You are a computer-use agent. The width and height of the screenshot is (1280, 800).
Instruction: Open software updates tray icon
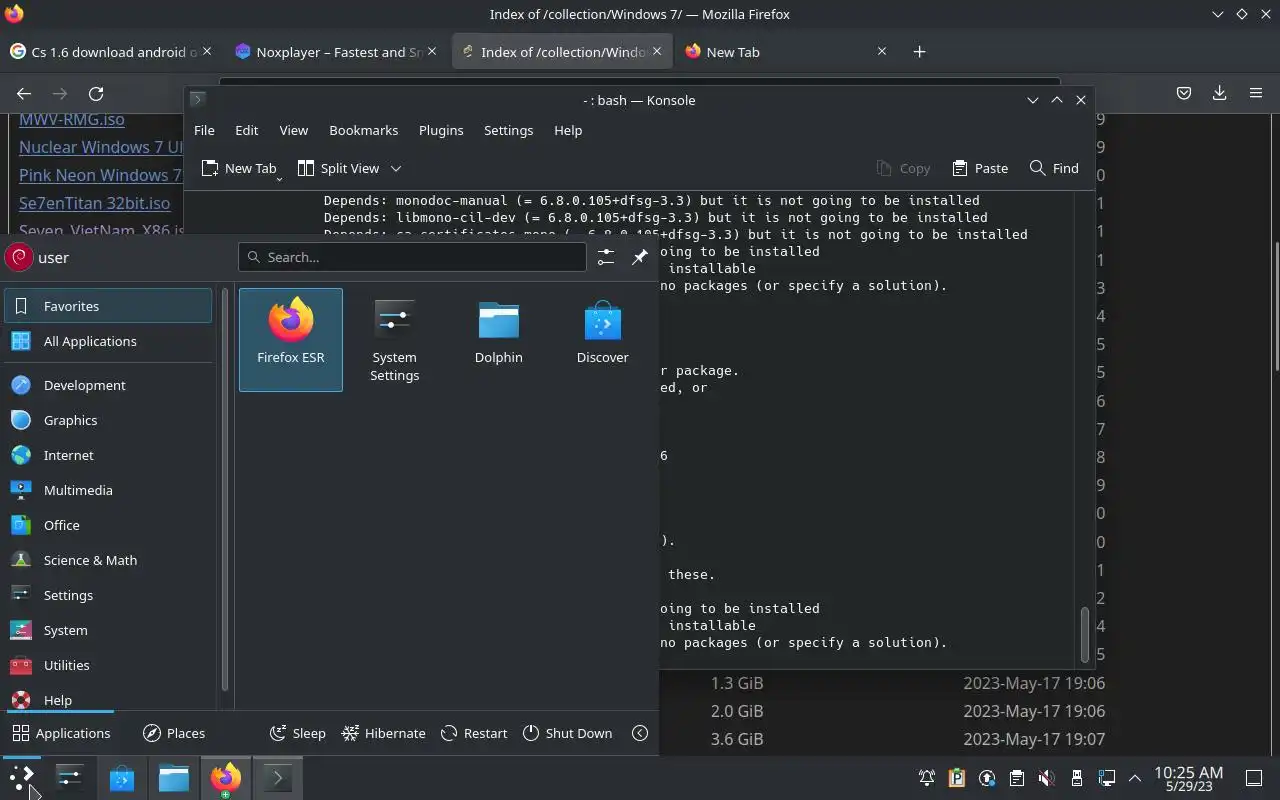tap(987, 778)
